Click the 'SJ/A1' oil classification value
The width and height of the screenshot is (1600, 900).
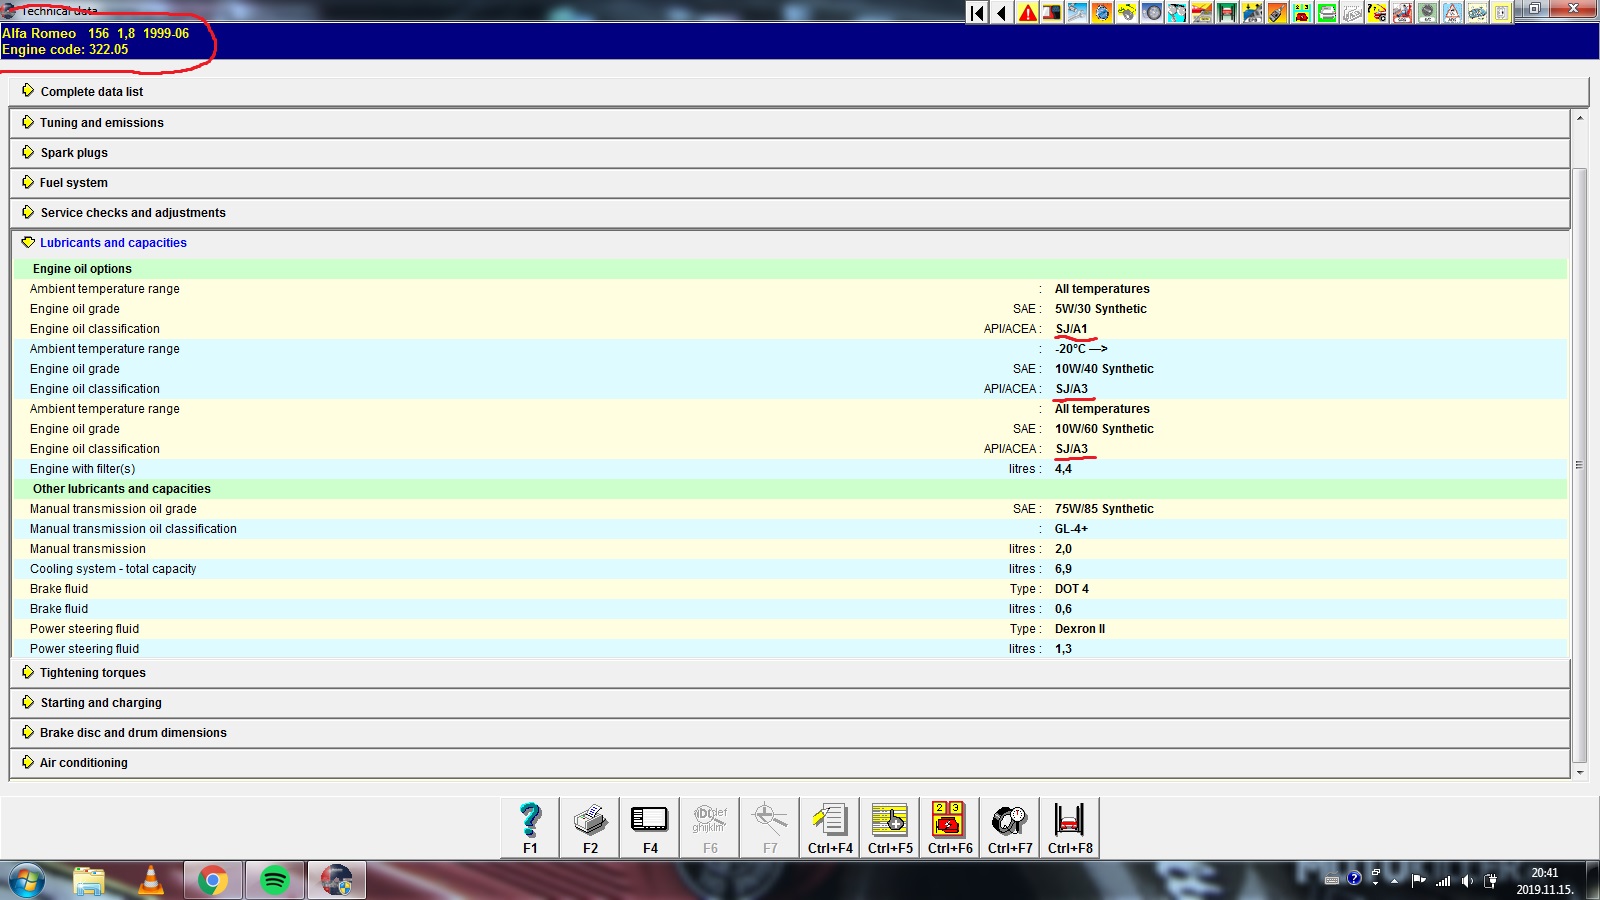[1071, 329]
